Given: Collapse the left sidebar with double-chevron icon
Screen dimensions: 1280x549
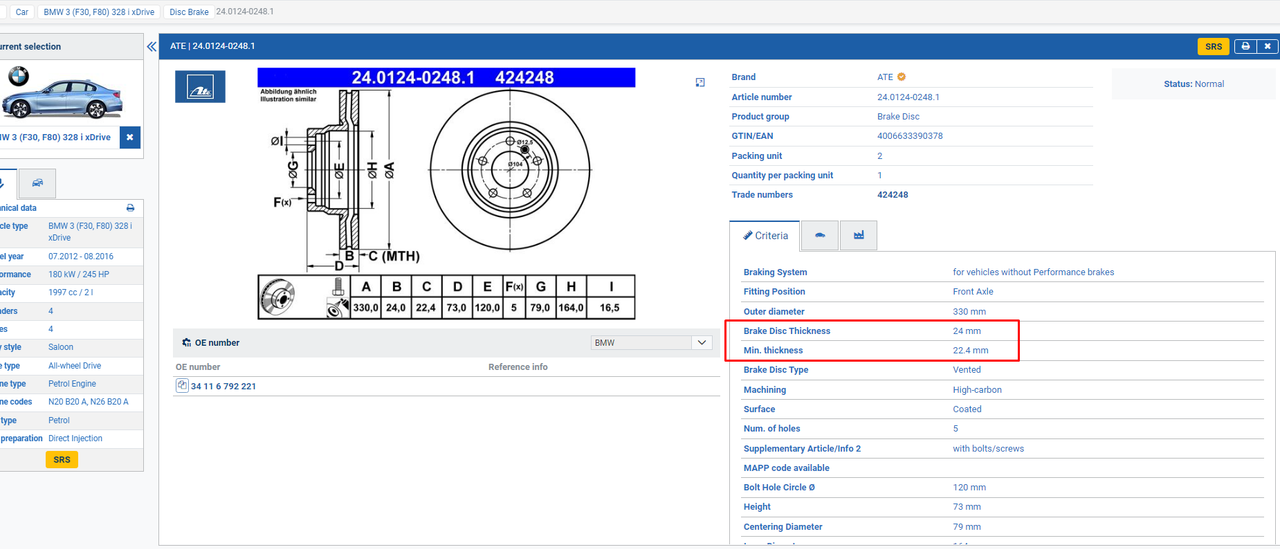Looking at the screenshot, I should click(x=152, y=46).
